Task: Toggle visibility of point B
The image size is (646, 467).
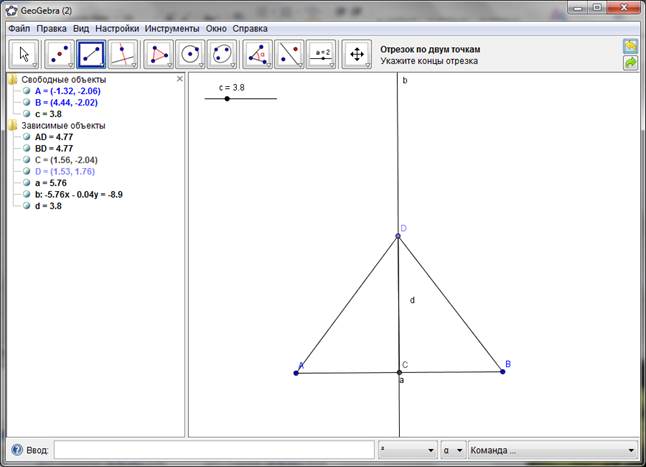Action: pos(27,102)
